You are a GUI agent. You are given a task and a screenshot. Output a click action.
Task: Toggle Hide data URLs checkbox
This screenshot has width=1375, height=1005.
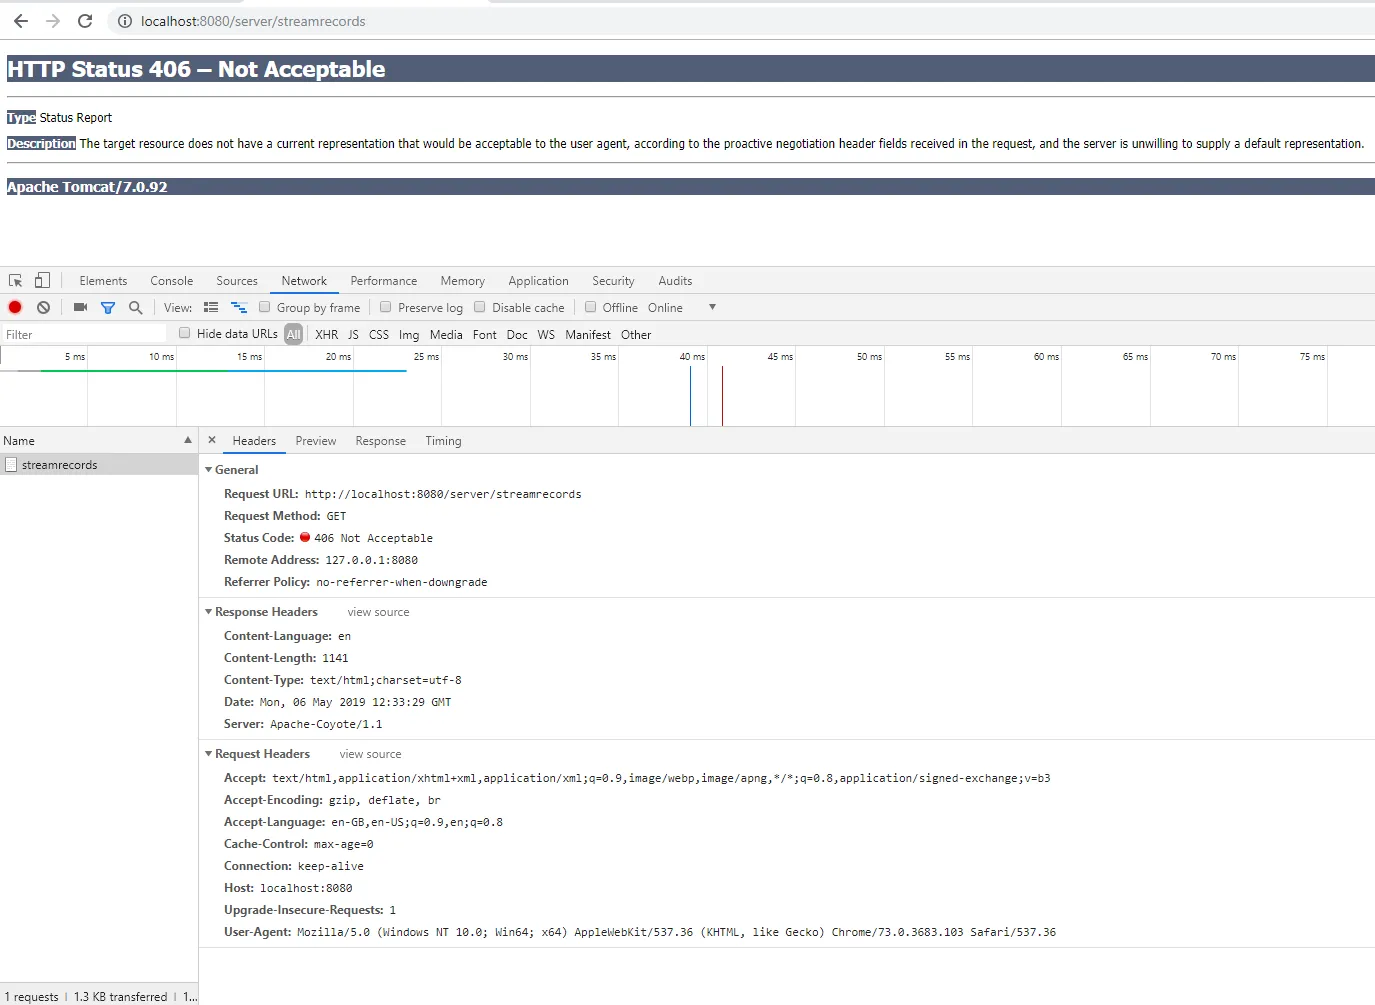[x=185, y=333]
